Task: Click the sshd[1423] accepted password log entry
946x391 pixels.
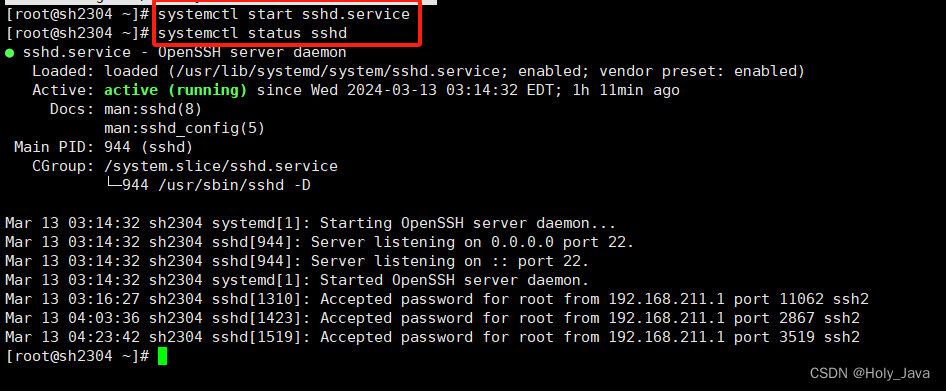Action: pos(433,318)
